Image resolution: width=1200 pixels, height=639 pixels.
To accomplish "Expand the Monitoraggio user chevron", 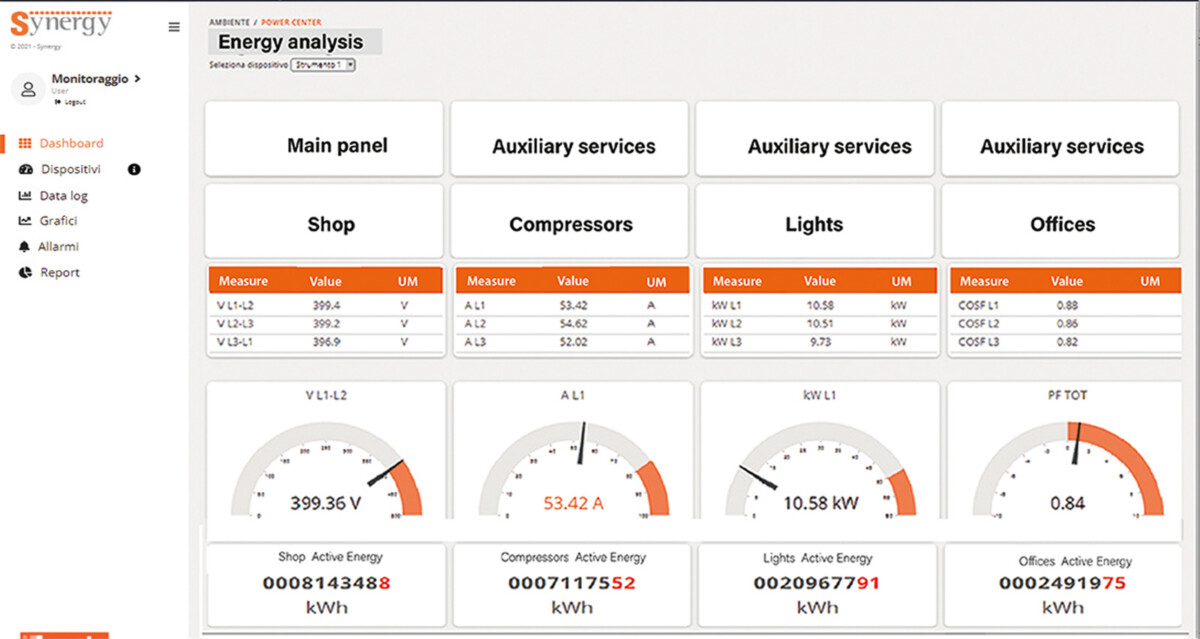I will coord(137,79).
